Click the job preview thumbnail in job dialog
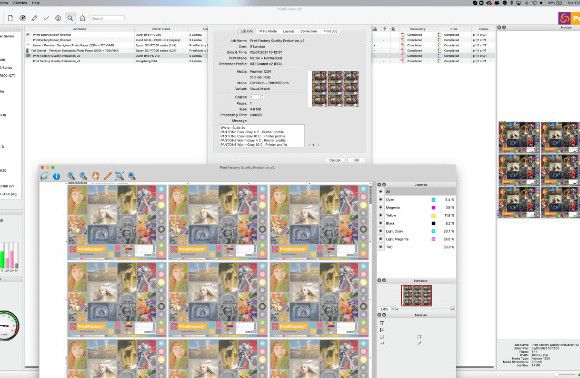The width and height of the screenshot is (580, 378). coord(335,89)
